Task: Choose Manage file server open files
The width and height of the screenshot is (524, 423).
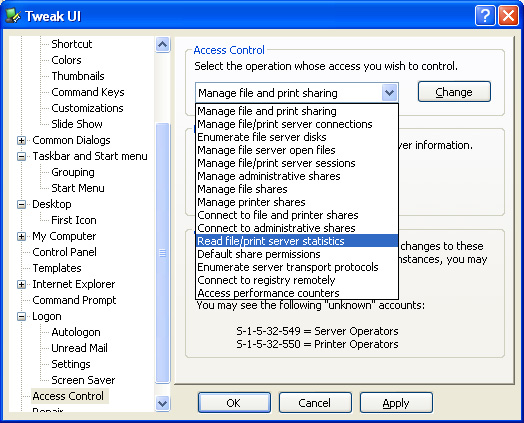Action: click(x=297, y=150)
